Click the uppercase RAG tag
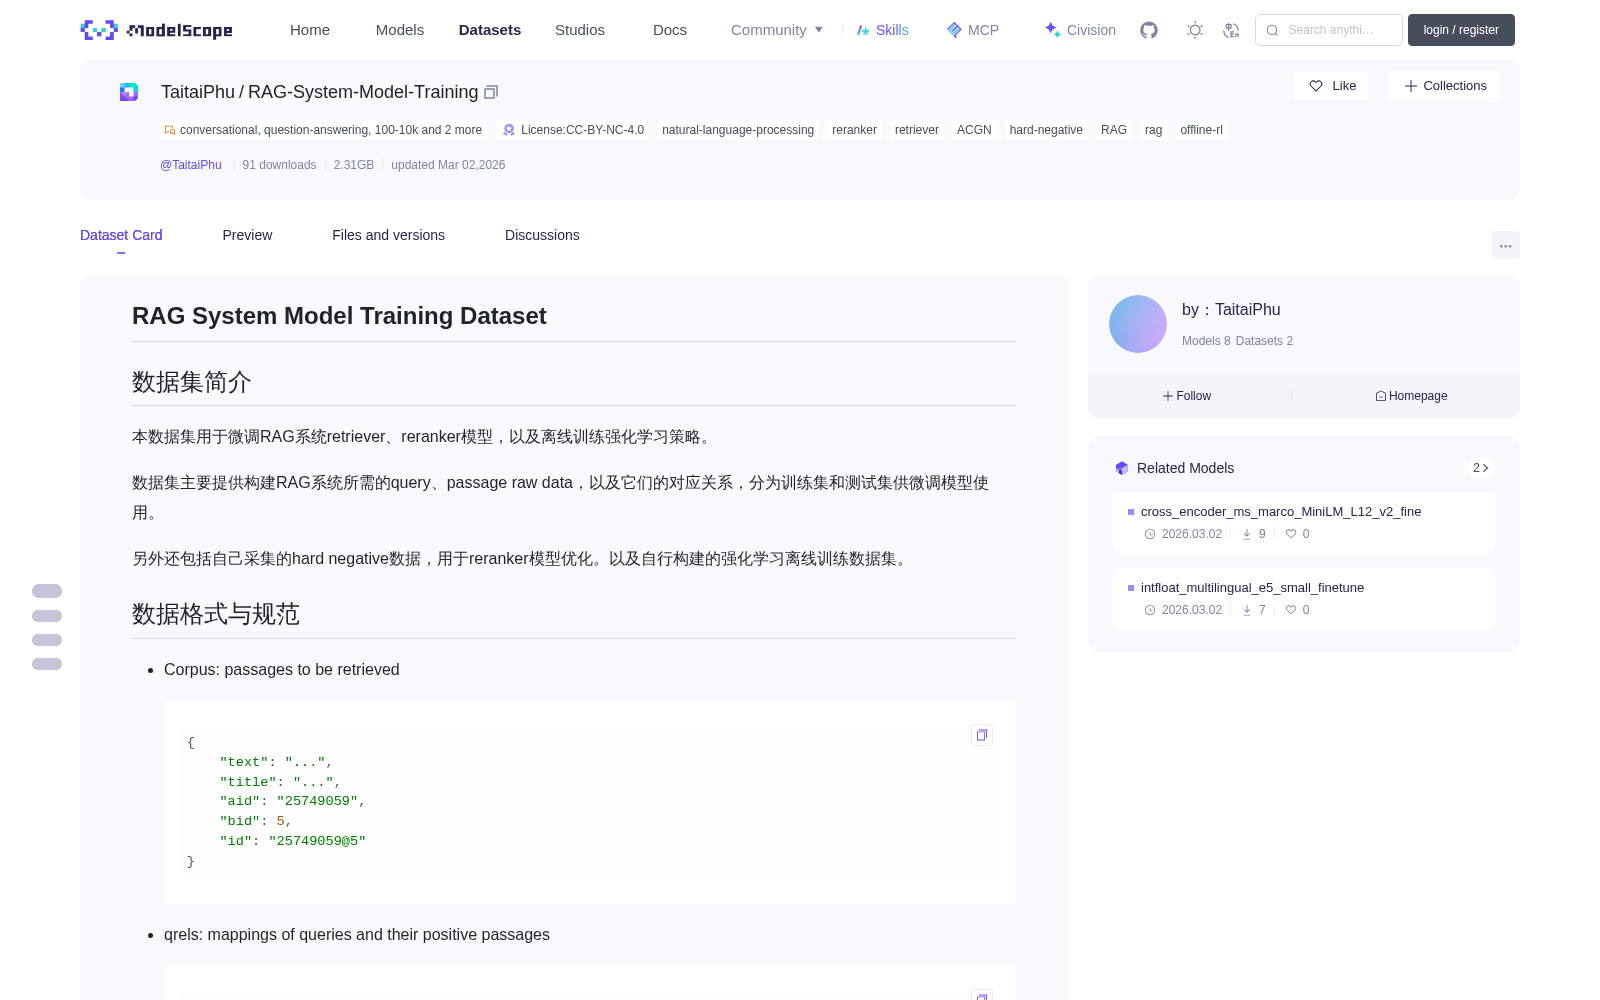Viewport: 1600px width, 1000px height. coord(1114,130)
